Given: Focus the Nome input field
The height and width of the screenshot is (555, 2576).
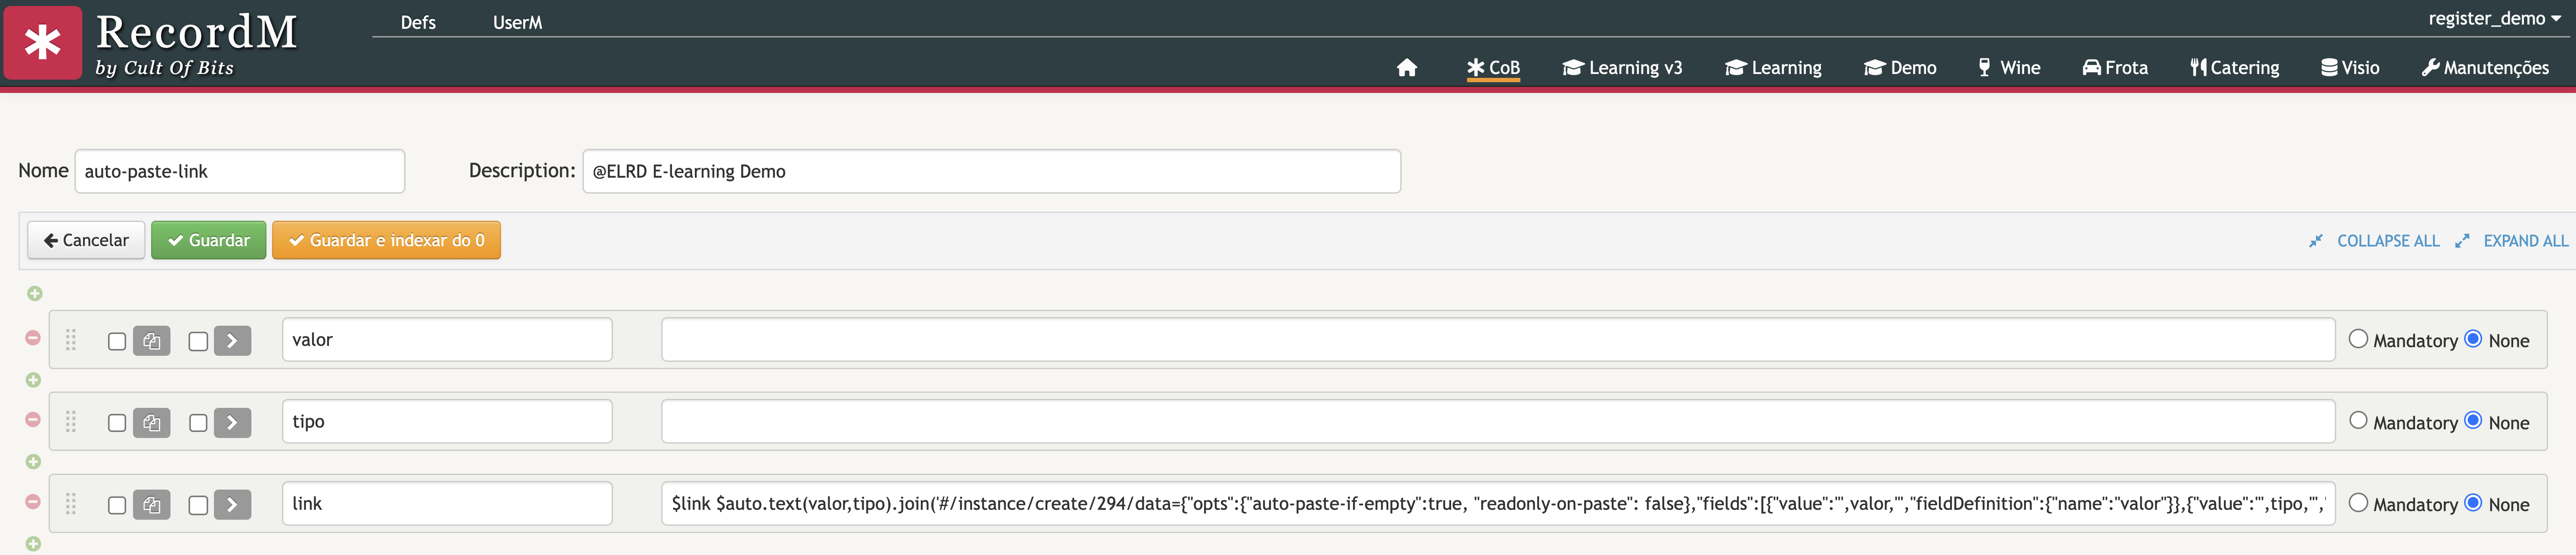Looking at the screenshot, I should (x=240, y=171).
